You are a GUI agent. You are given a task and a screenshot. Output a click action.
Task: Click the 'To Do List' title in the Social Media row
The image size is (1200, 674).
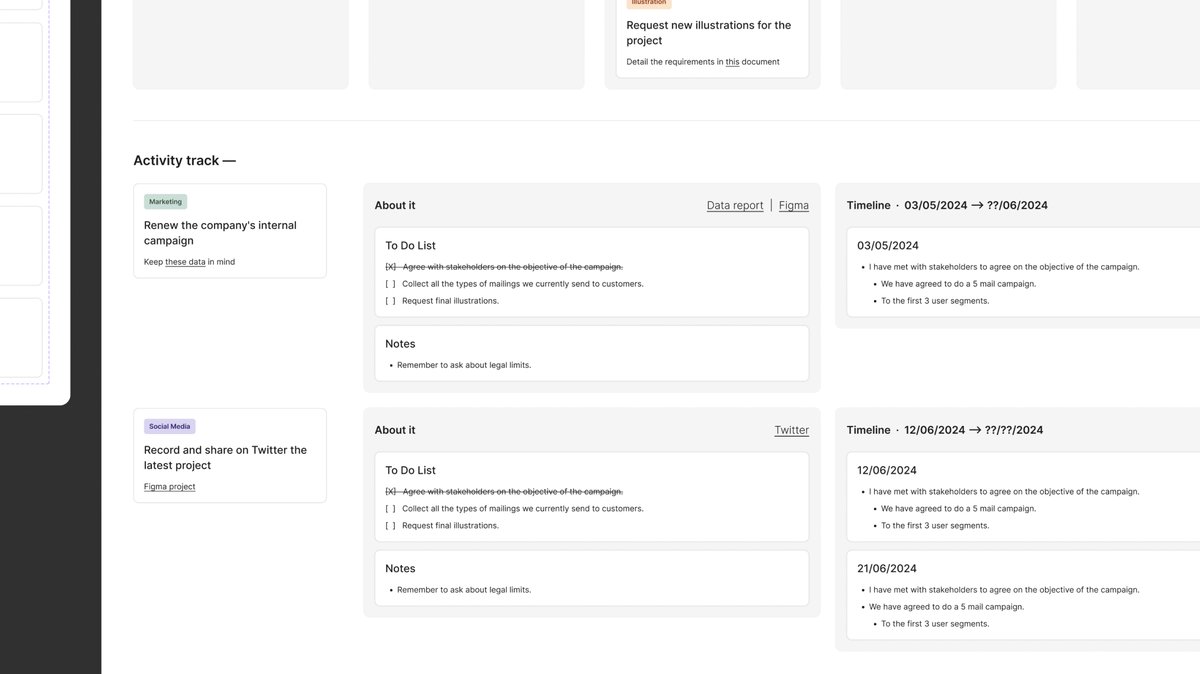[x=411, y=470]
